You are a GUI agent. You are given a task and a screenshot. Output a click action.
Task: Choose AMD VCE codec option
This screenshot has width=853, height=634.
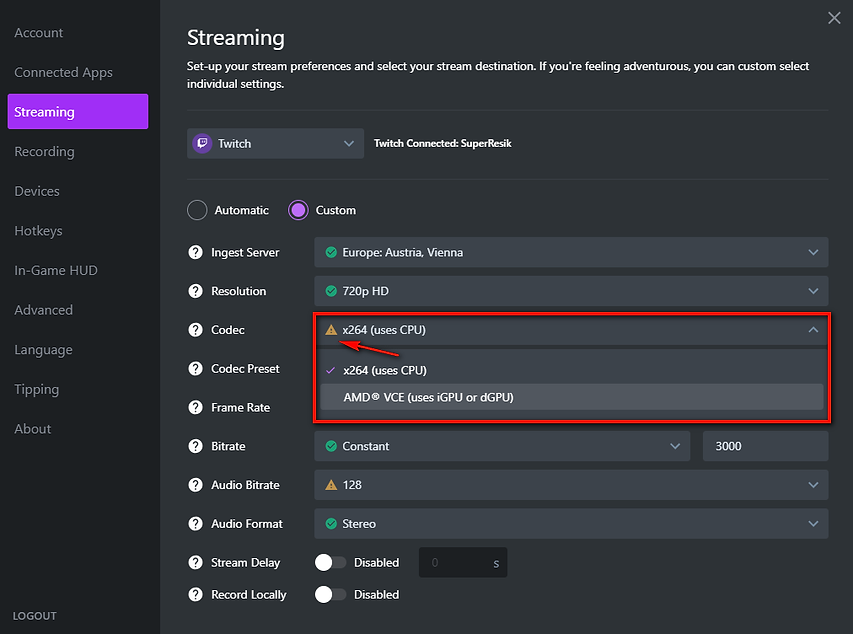(x=571, y=397)
